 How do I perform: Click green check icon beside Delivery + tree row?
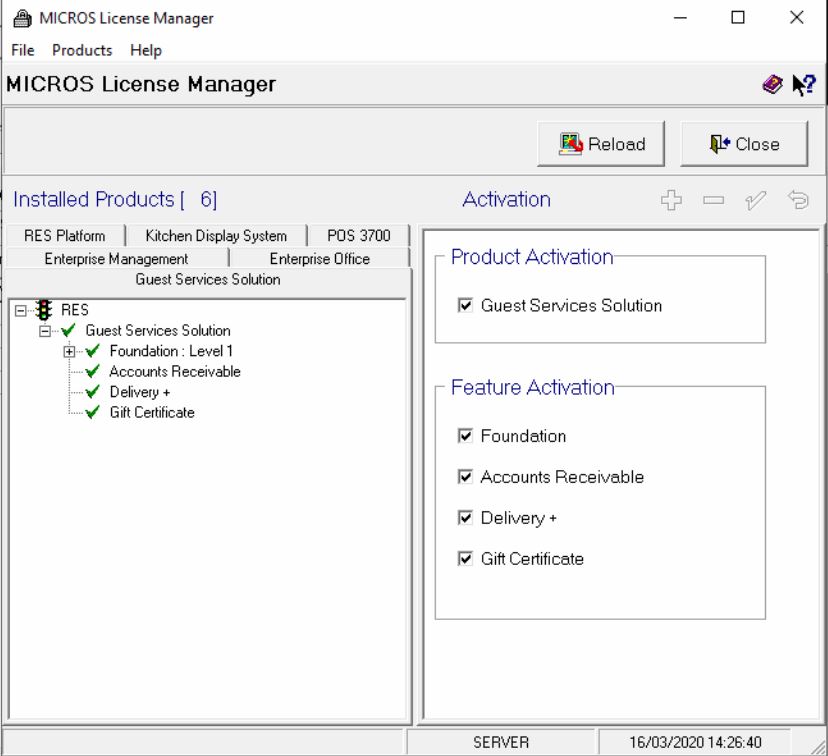click(x=92, y=392)
